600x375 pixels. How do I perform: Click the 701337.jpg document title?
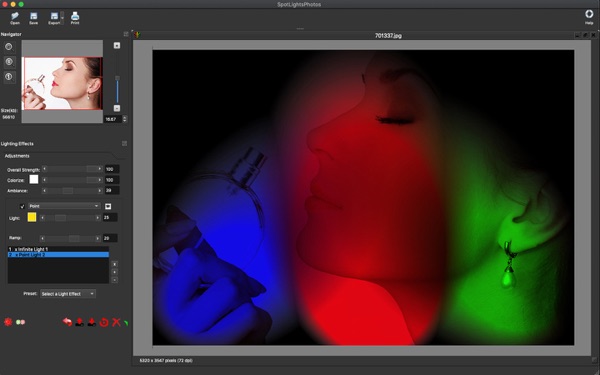[x=388, y=36]
